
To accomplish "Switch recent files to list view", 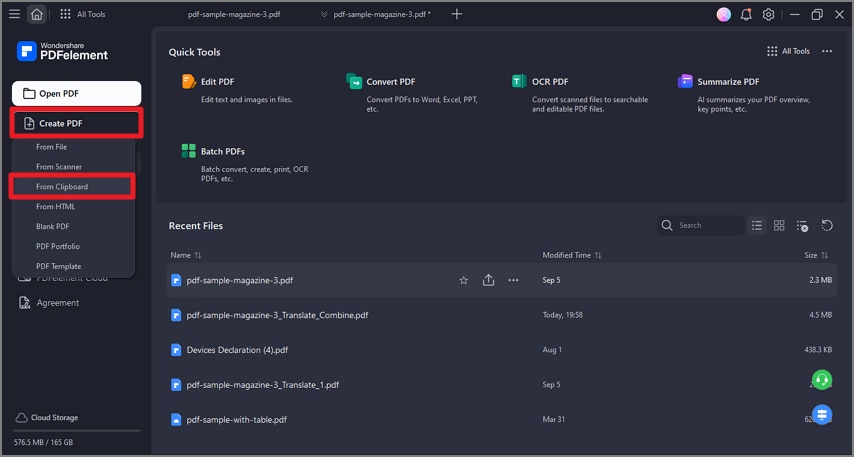I will [757, 226].
